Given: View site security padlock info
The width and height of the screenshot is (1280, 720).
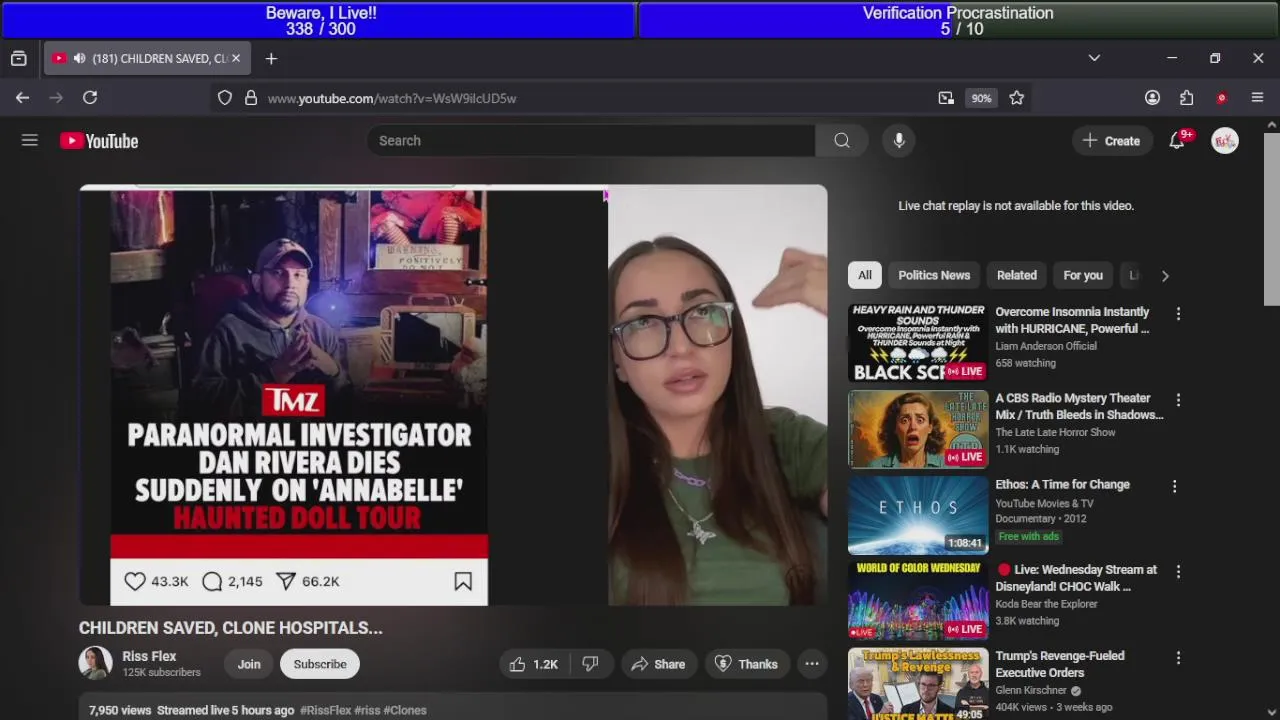Looking at the screenshot, I should 251,98.
